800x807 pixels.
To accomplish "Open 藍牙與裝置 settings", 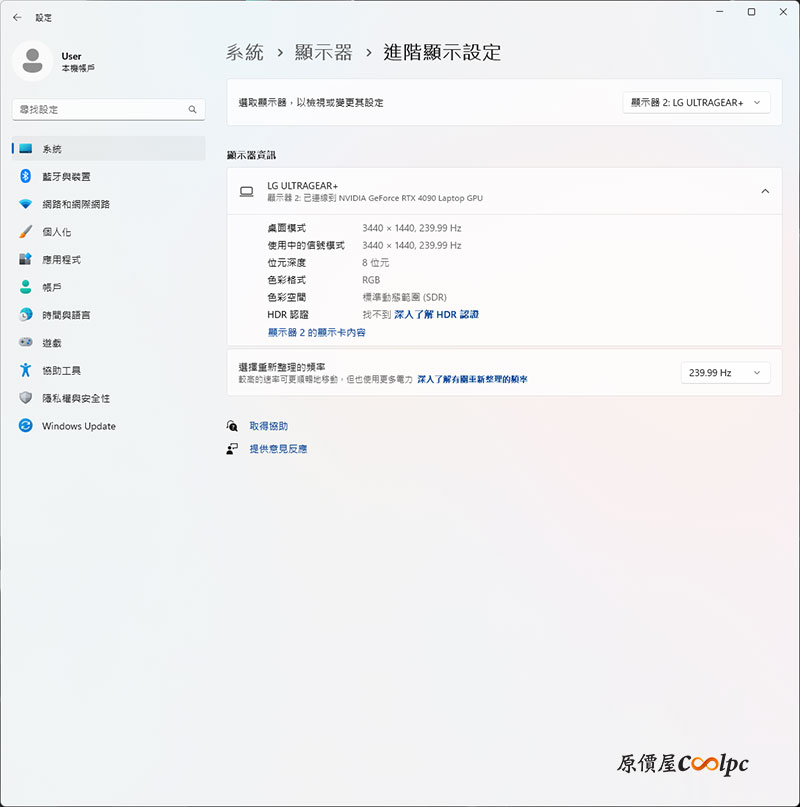I will (109, 176).
